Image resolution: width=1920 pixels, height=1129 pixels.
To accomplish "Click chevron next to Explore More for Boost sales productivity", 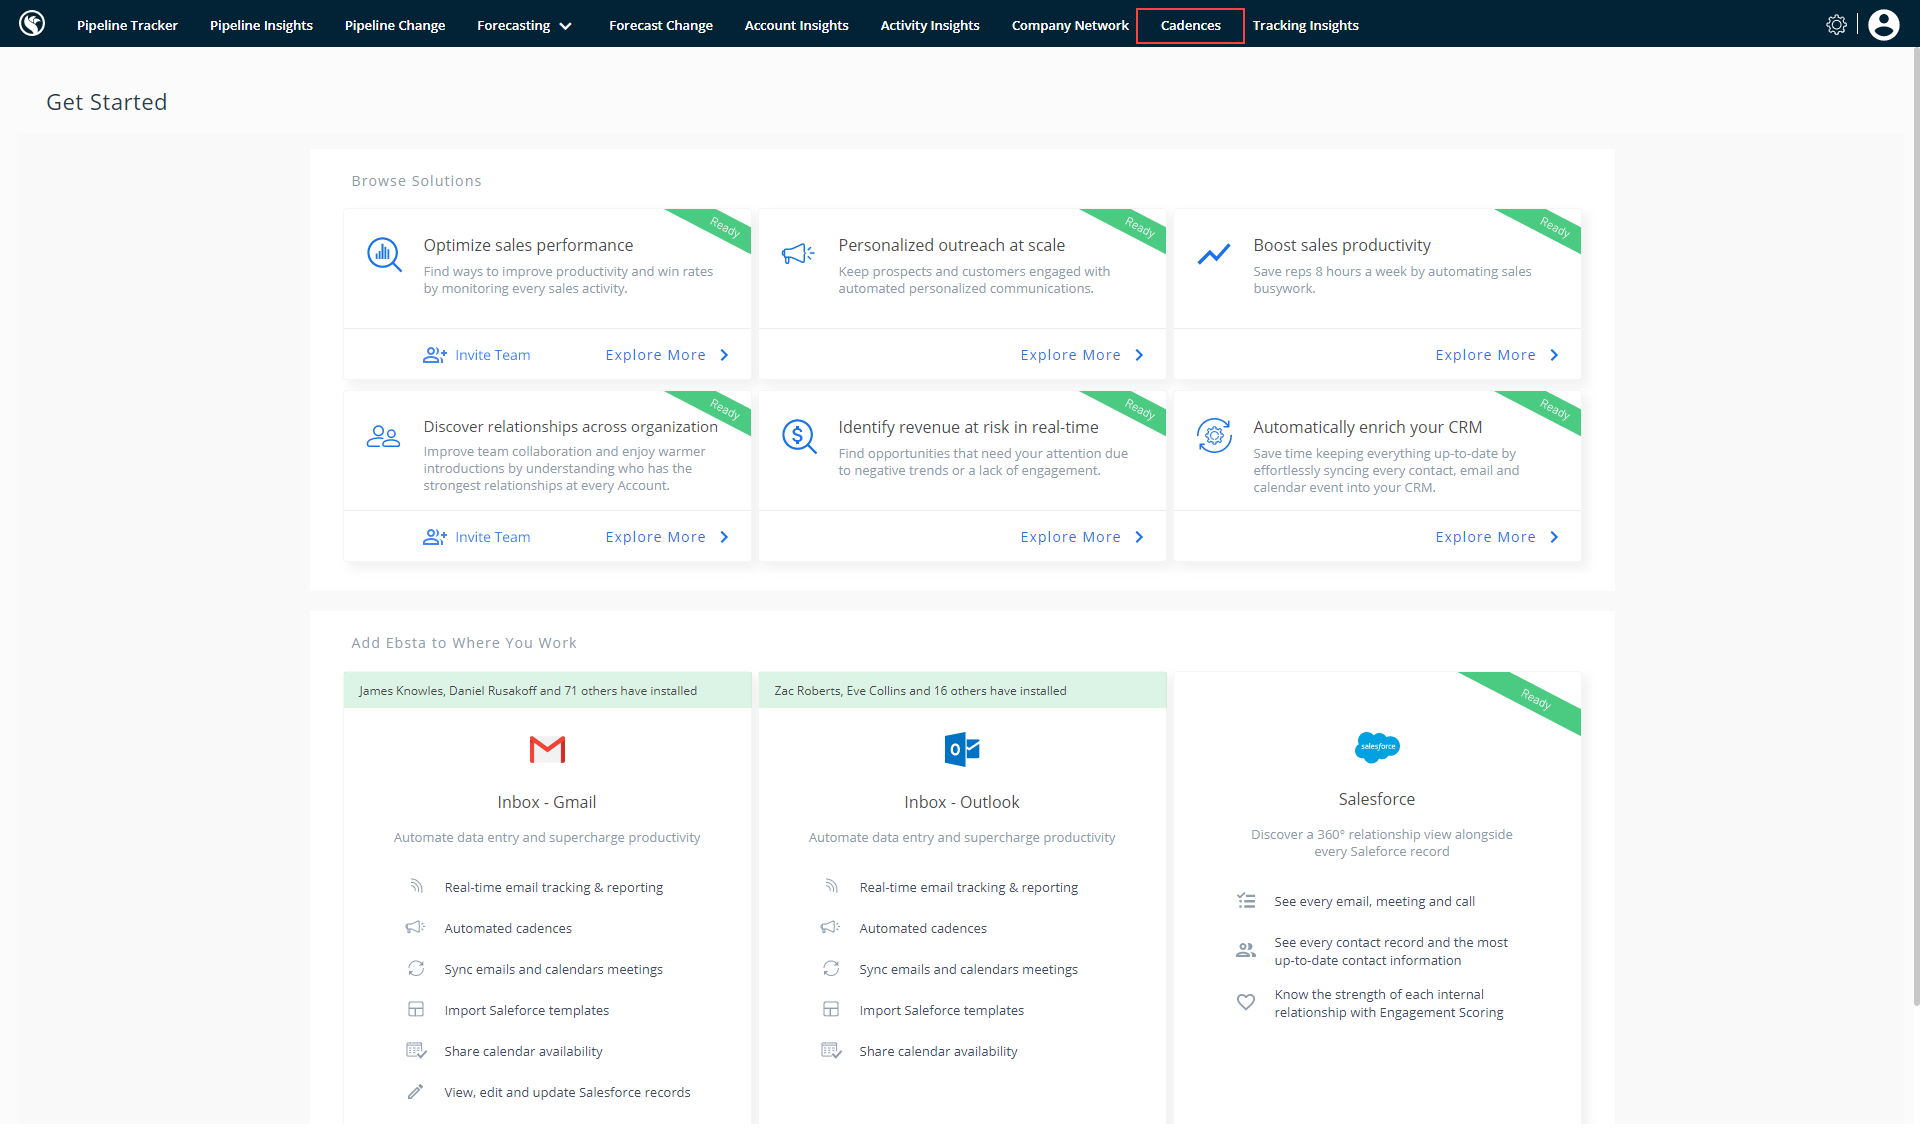I will coord(1554,356).
